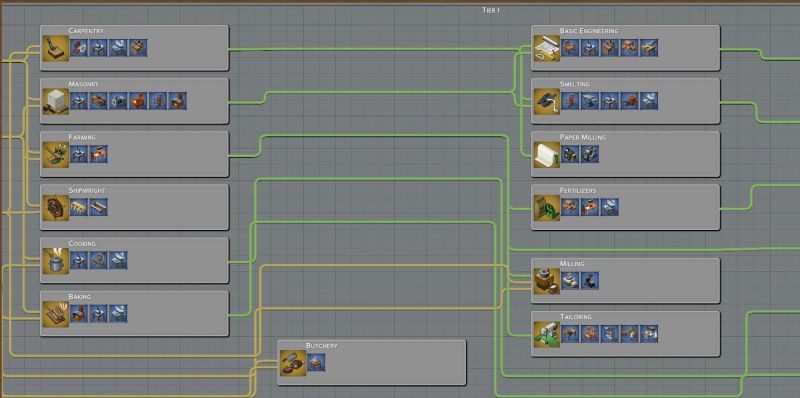Select the Butchery skill gold icon
Viewport: 800px width, 398px height.
(293, 363)
